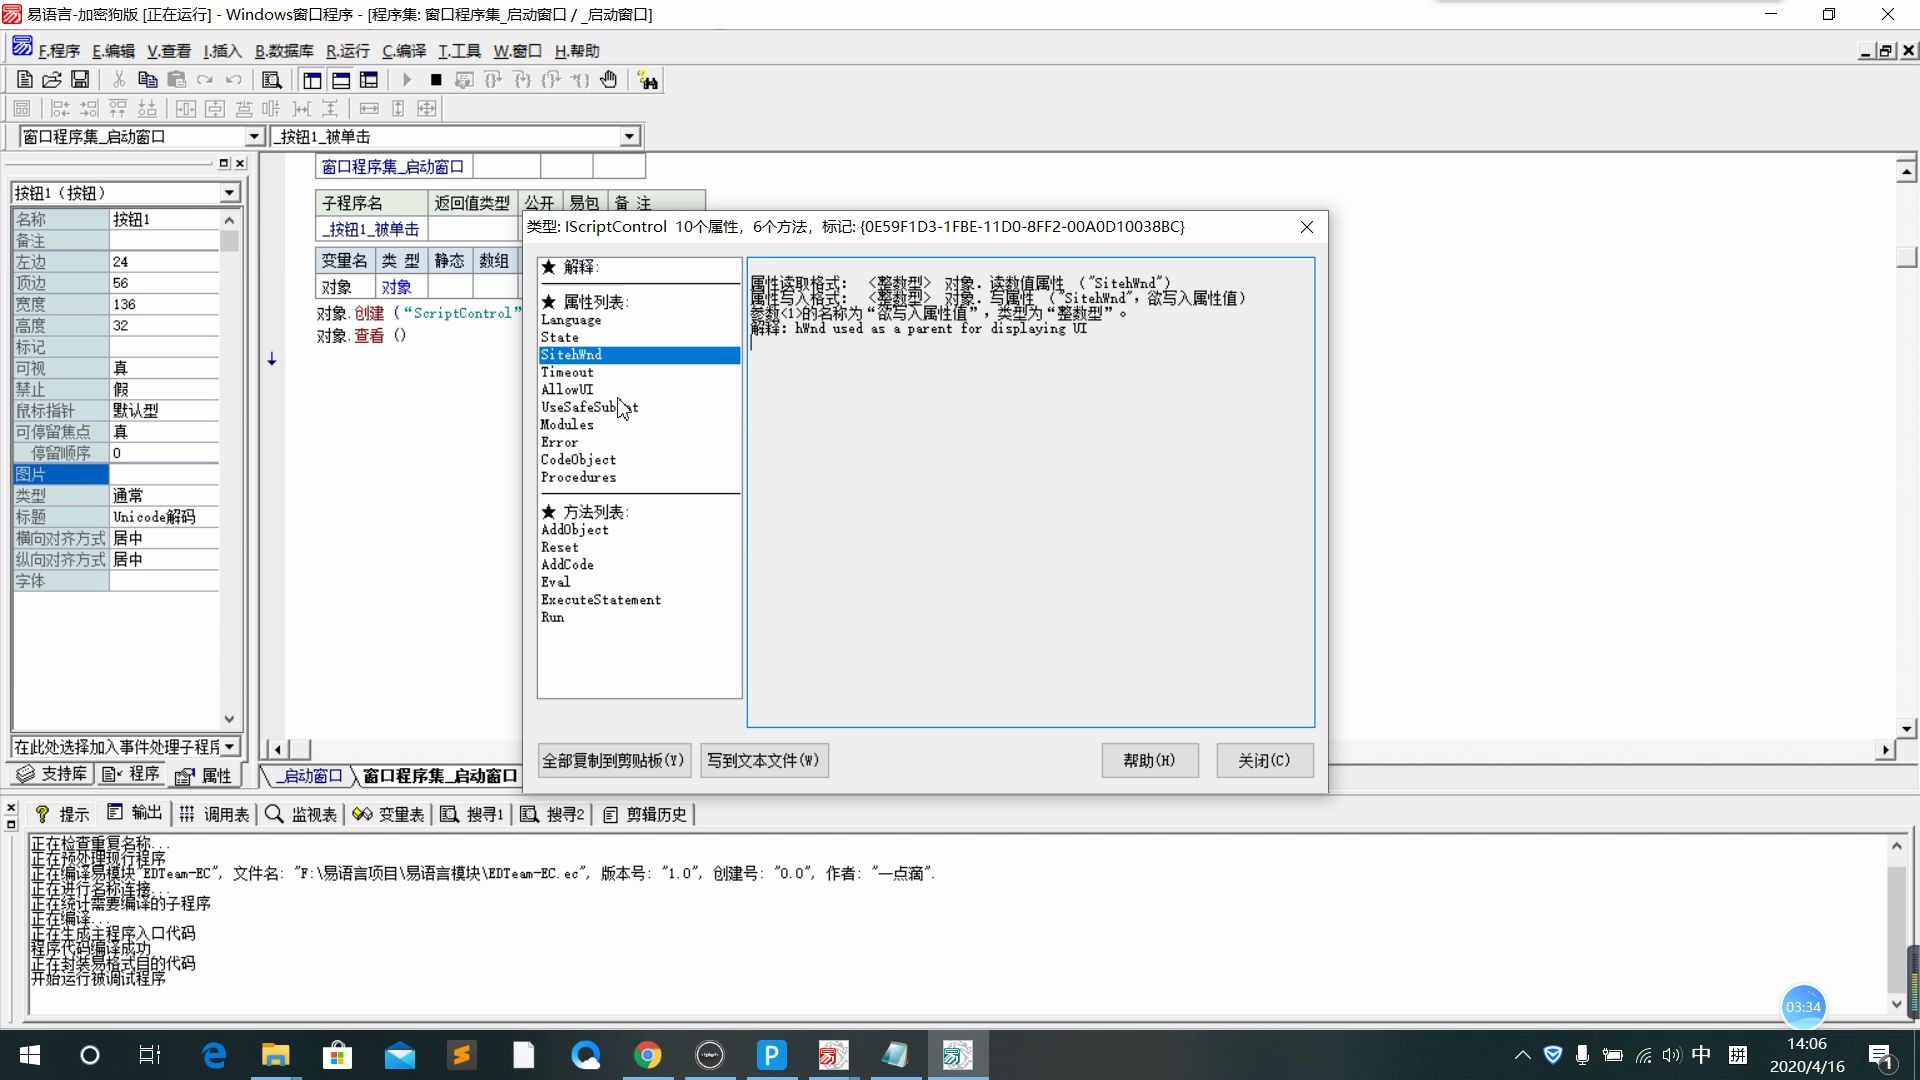The image size is (1920, 1080).
Task: Open the 帮助 menu
Action: tap(575, 50)
